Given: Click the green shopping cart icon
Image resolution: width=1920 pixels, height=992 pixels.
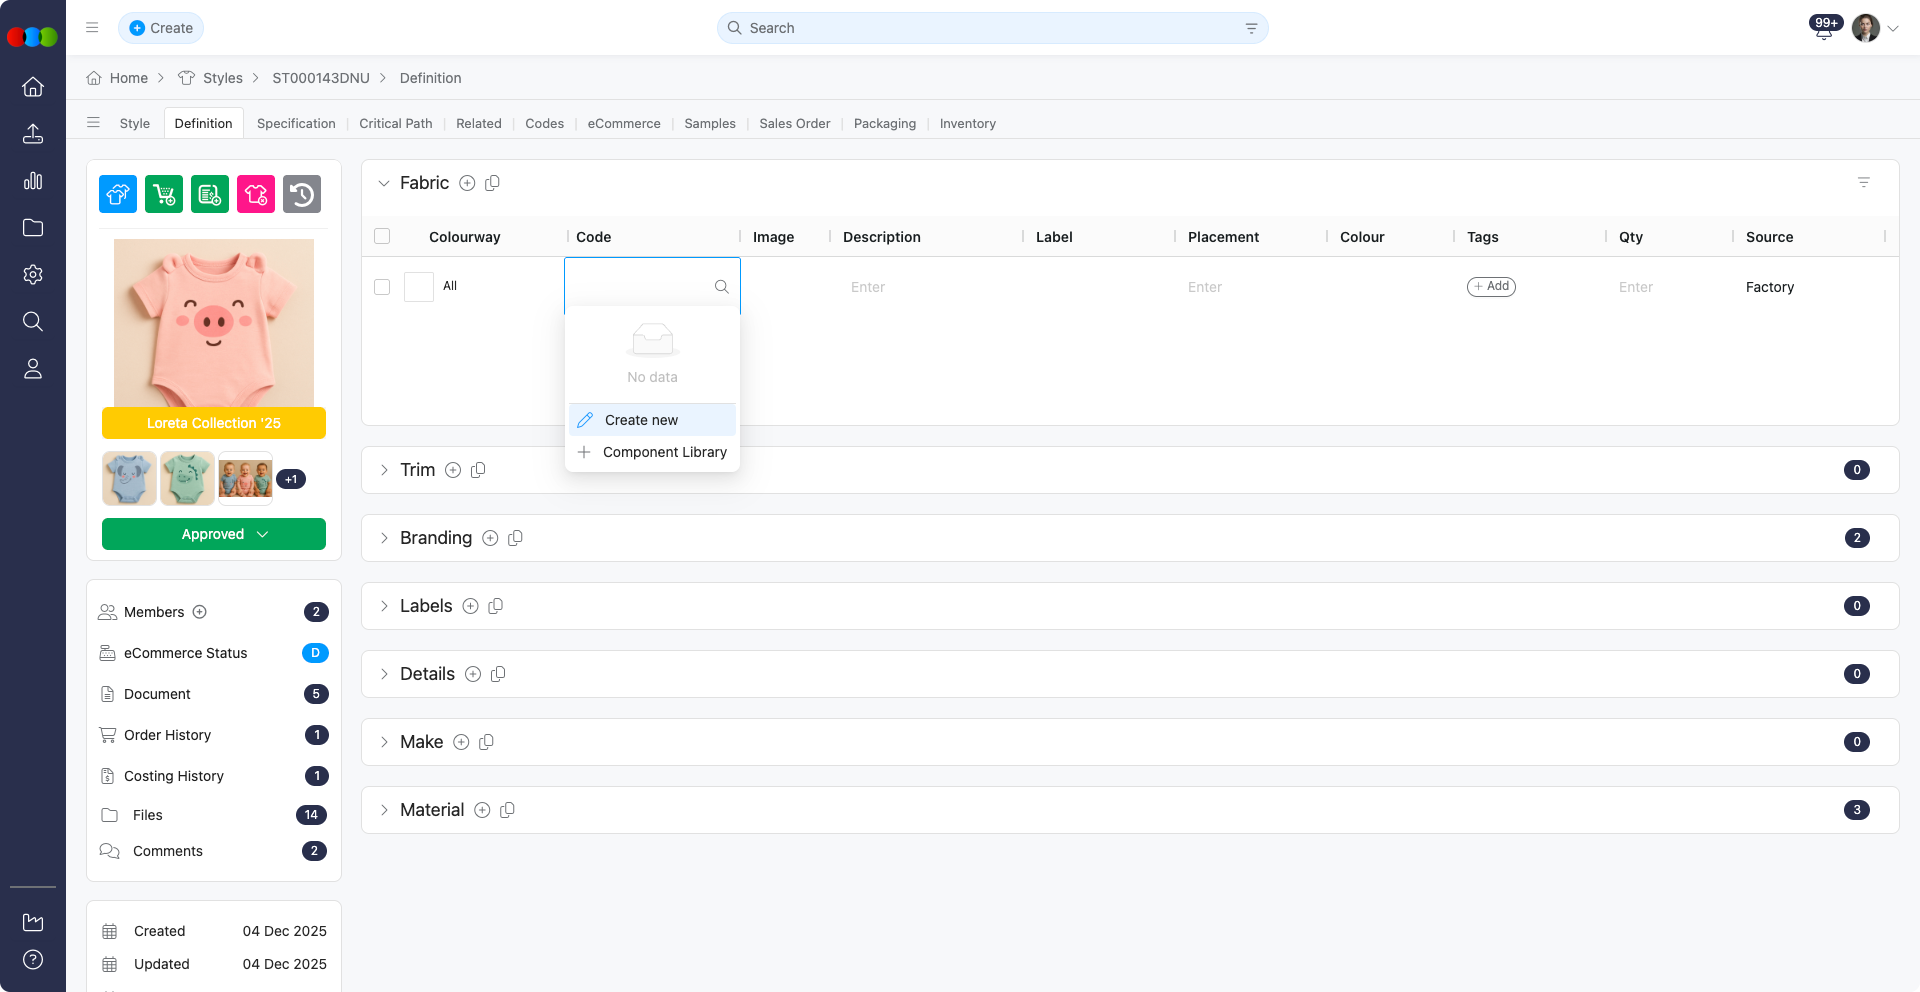Looking at the screenshot, I should pos(164,194).
